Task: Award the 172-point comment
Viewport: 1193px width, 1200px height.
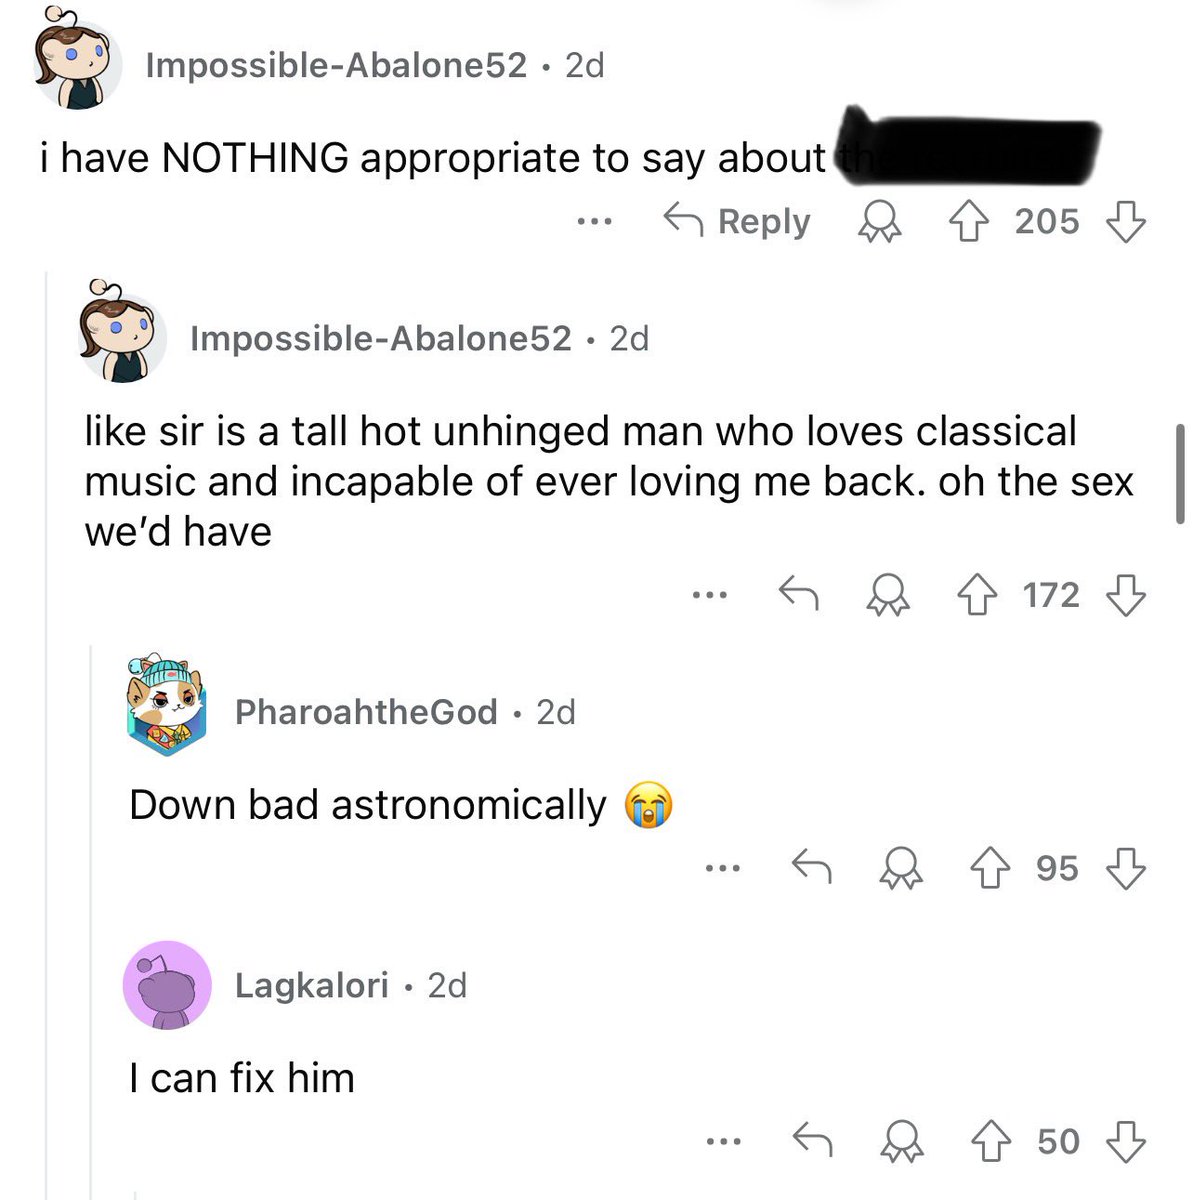Action: point(888,596)
